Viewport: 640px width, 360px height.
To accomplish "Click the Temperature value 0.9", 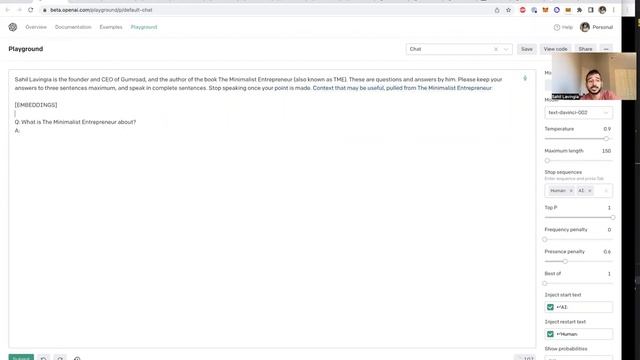I will coord(607,129).
